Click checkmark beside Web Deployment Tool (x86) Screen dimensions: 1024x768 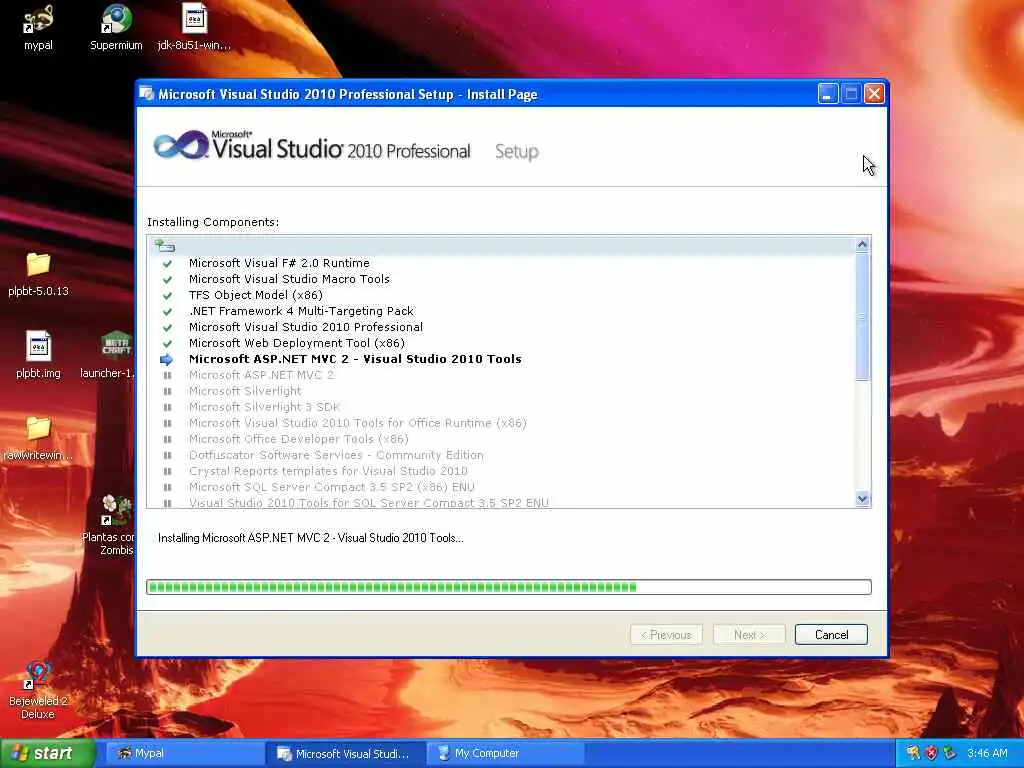click(167, 344)
